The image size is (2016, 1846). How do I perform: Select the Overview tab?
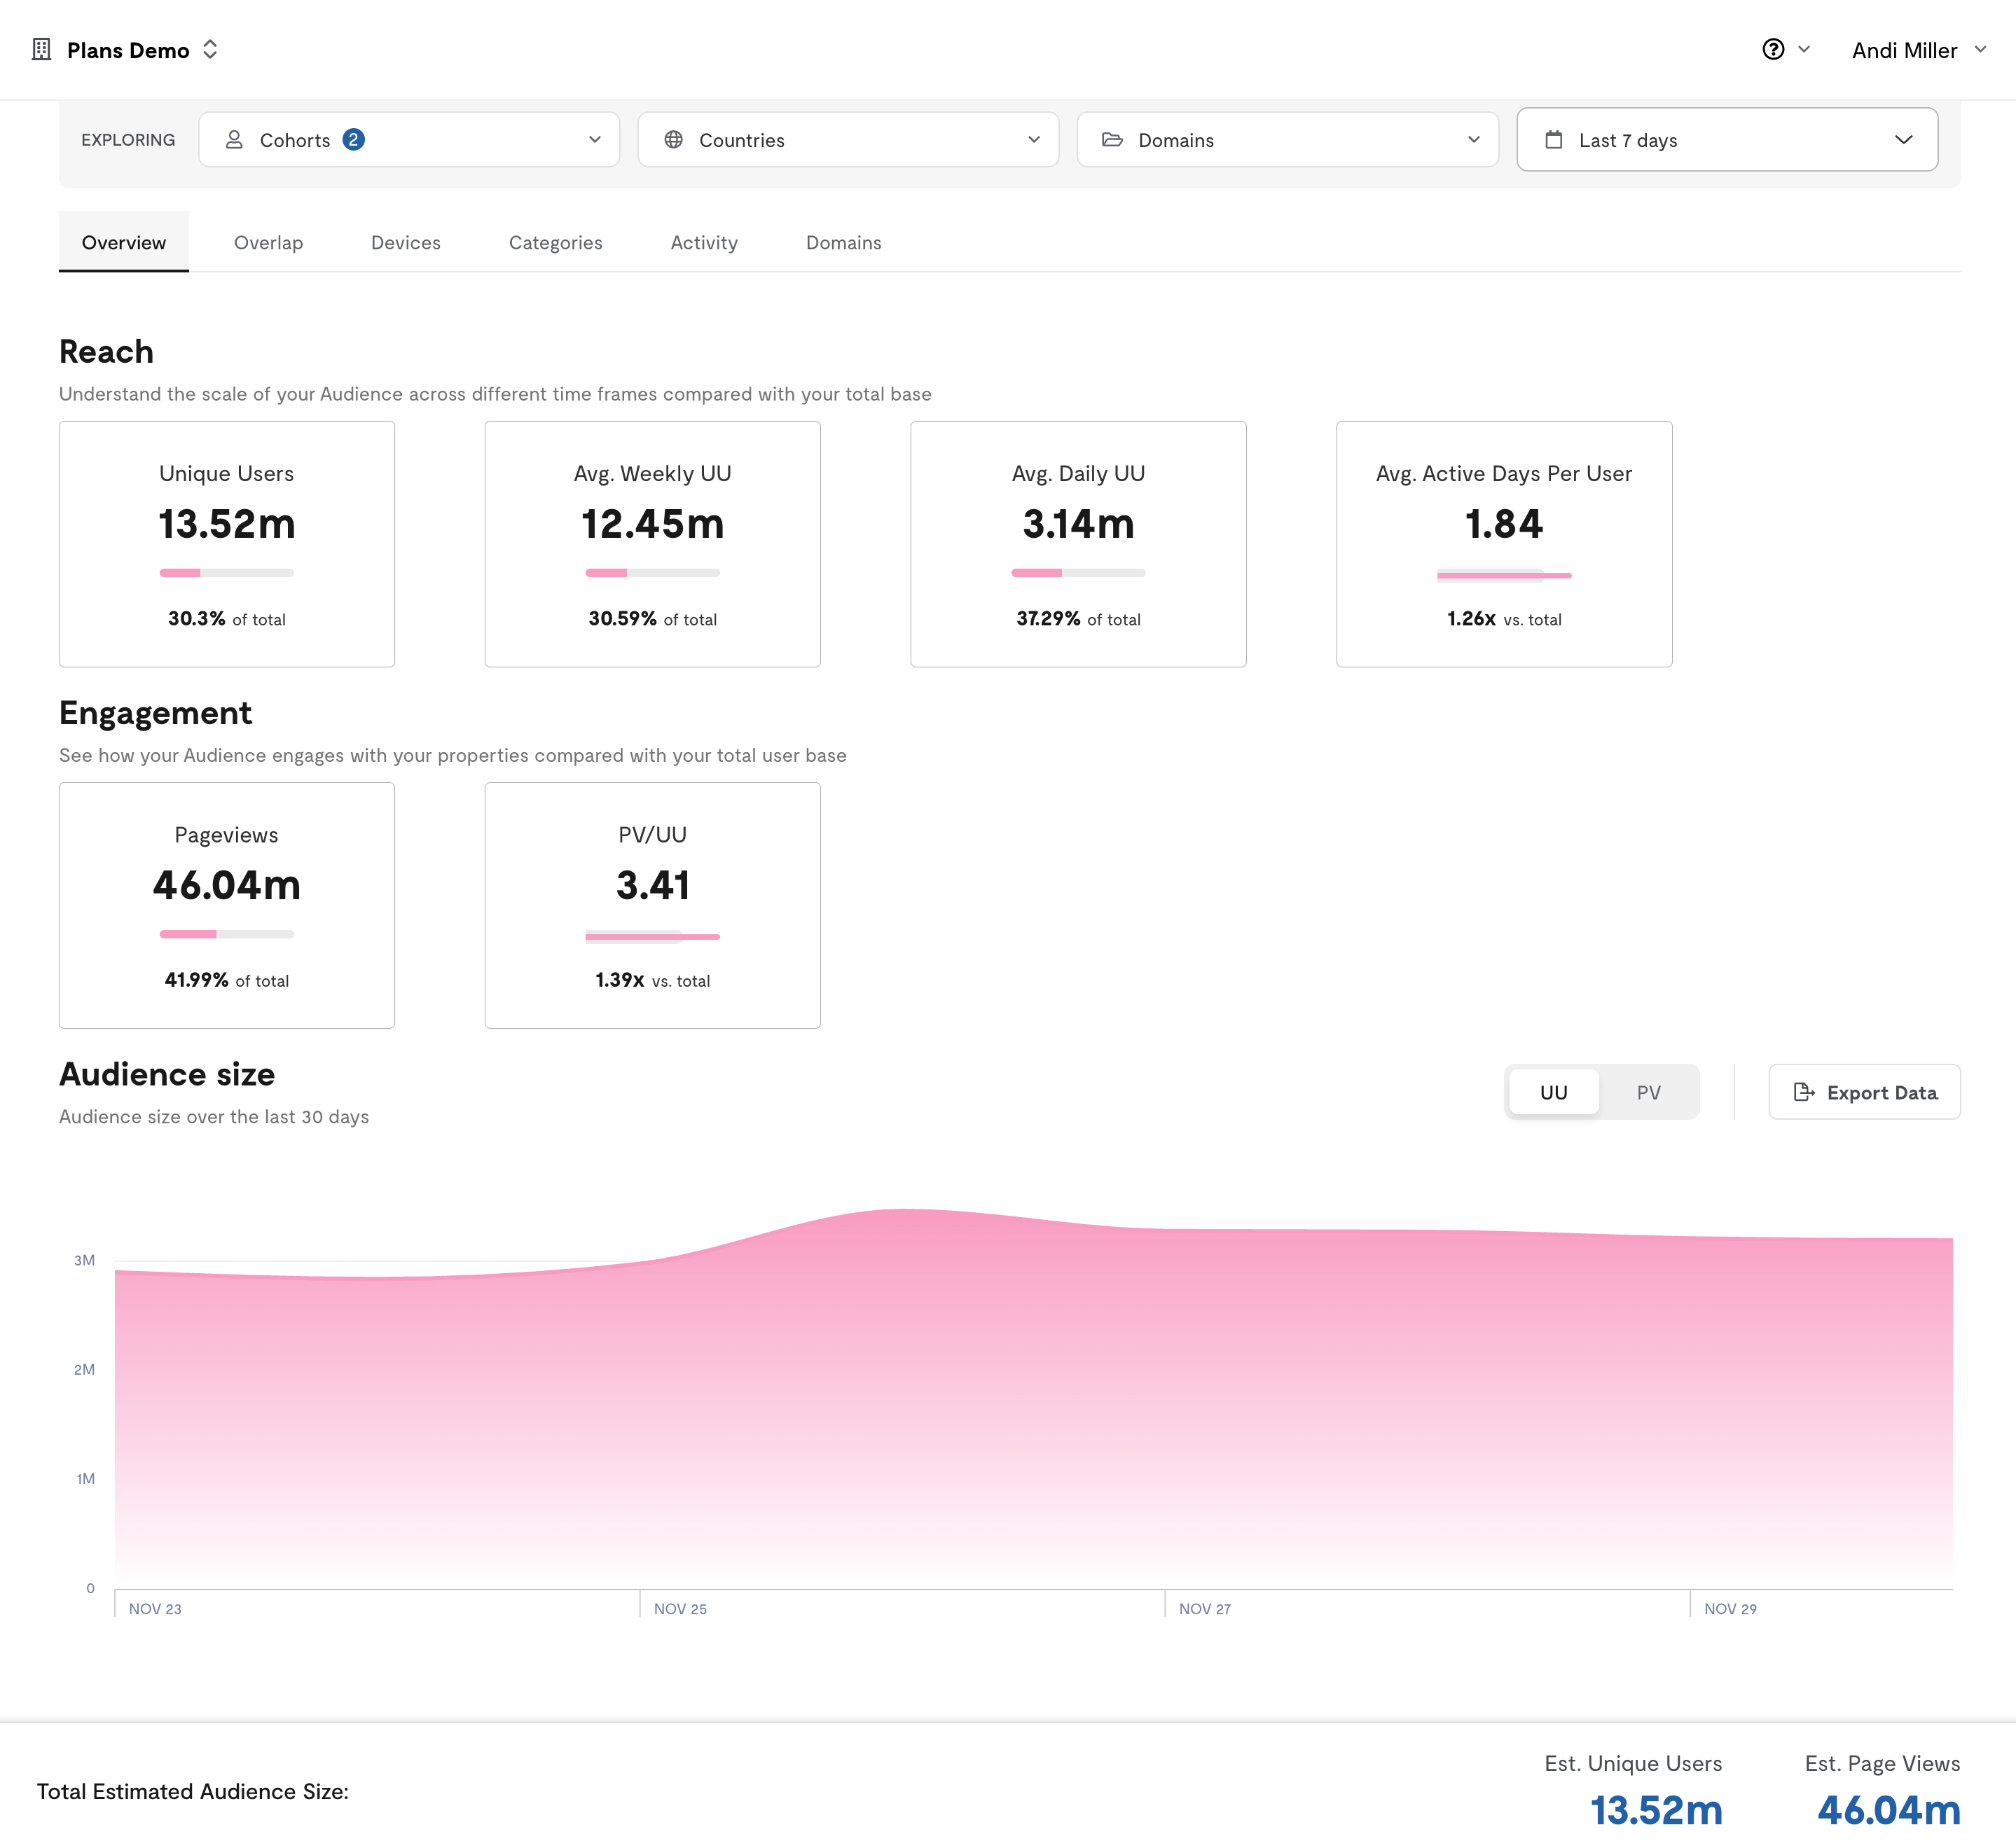(x=124, y=242)
